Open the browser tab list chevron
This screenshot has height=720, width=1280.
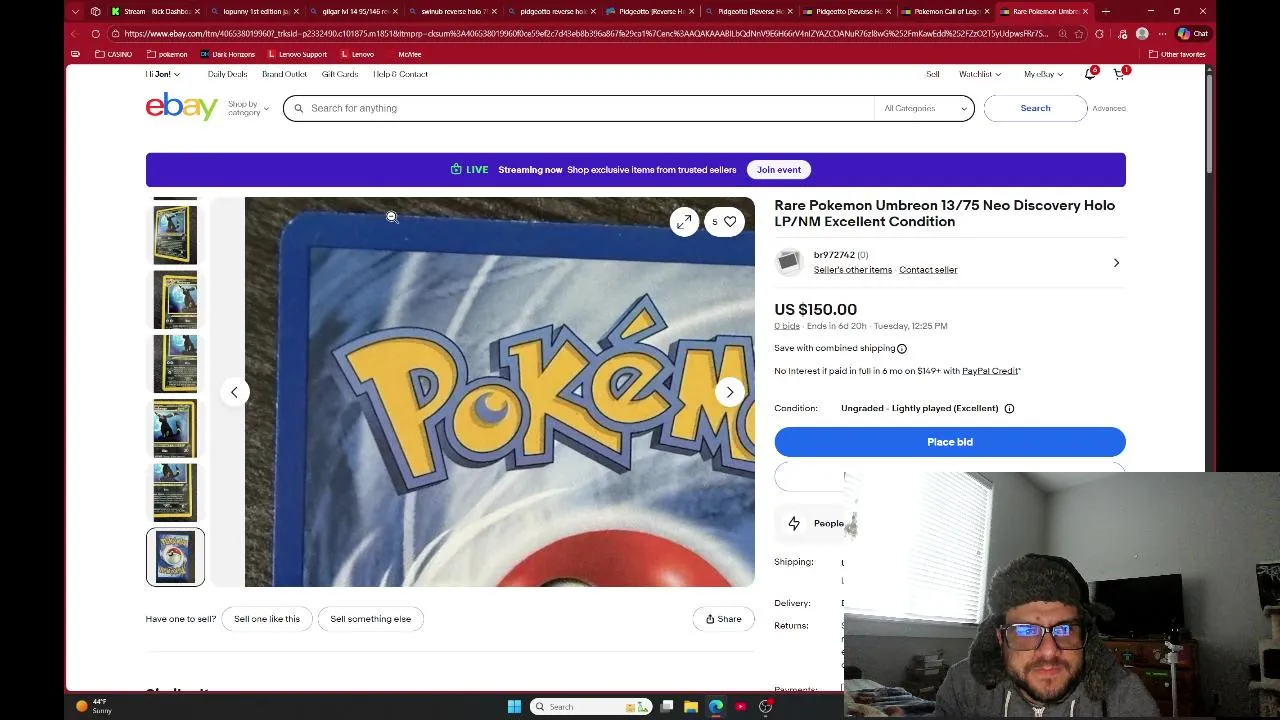[76, 11]
